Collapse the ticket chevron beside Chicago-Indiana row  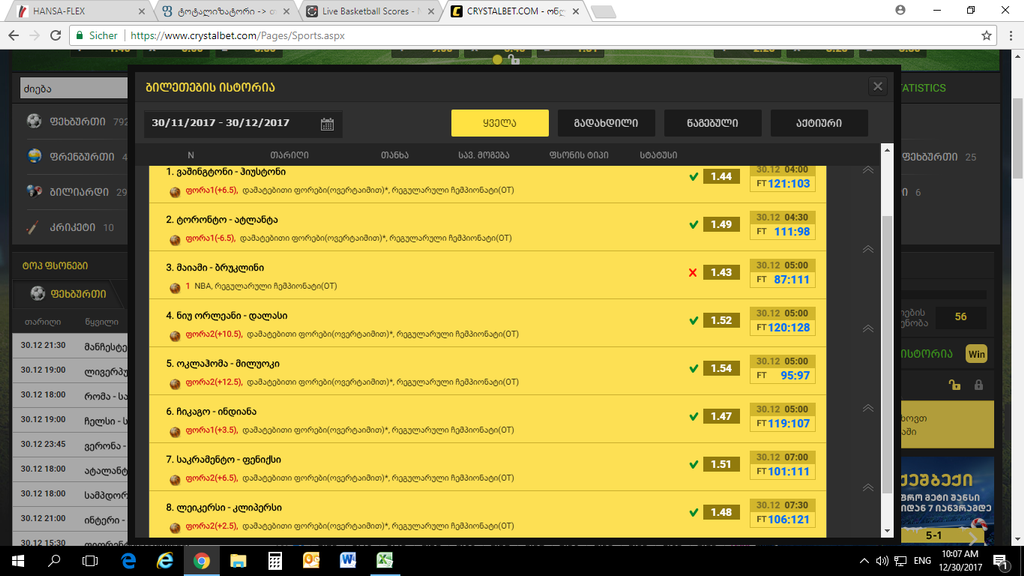[868, 408]
